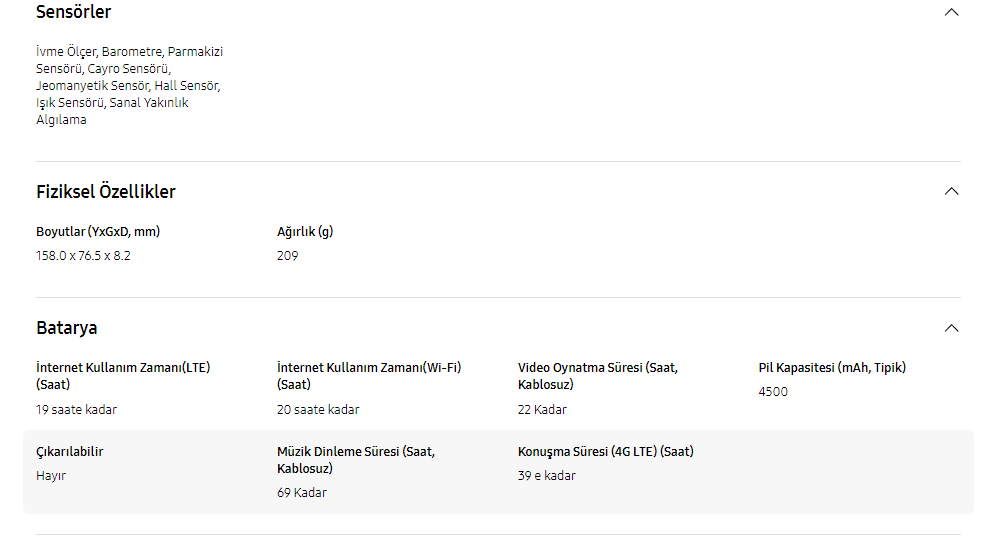Click the İnternet Kullanım Zamanı(LTE) label
Viewport: 1002px width, 544px height.
pyautogui.click(x=123, y=375)
